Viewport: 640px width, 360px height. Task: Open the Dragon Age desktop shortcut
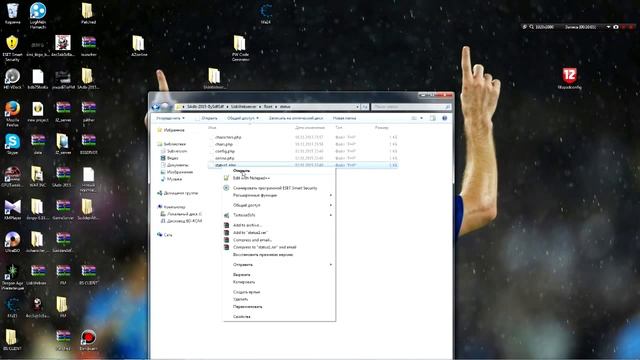click(x=12, y=277)
